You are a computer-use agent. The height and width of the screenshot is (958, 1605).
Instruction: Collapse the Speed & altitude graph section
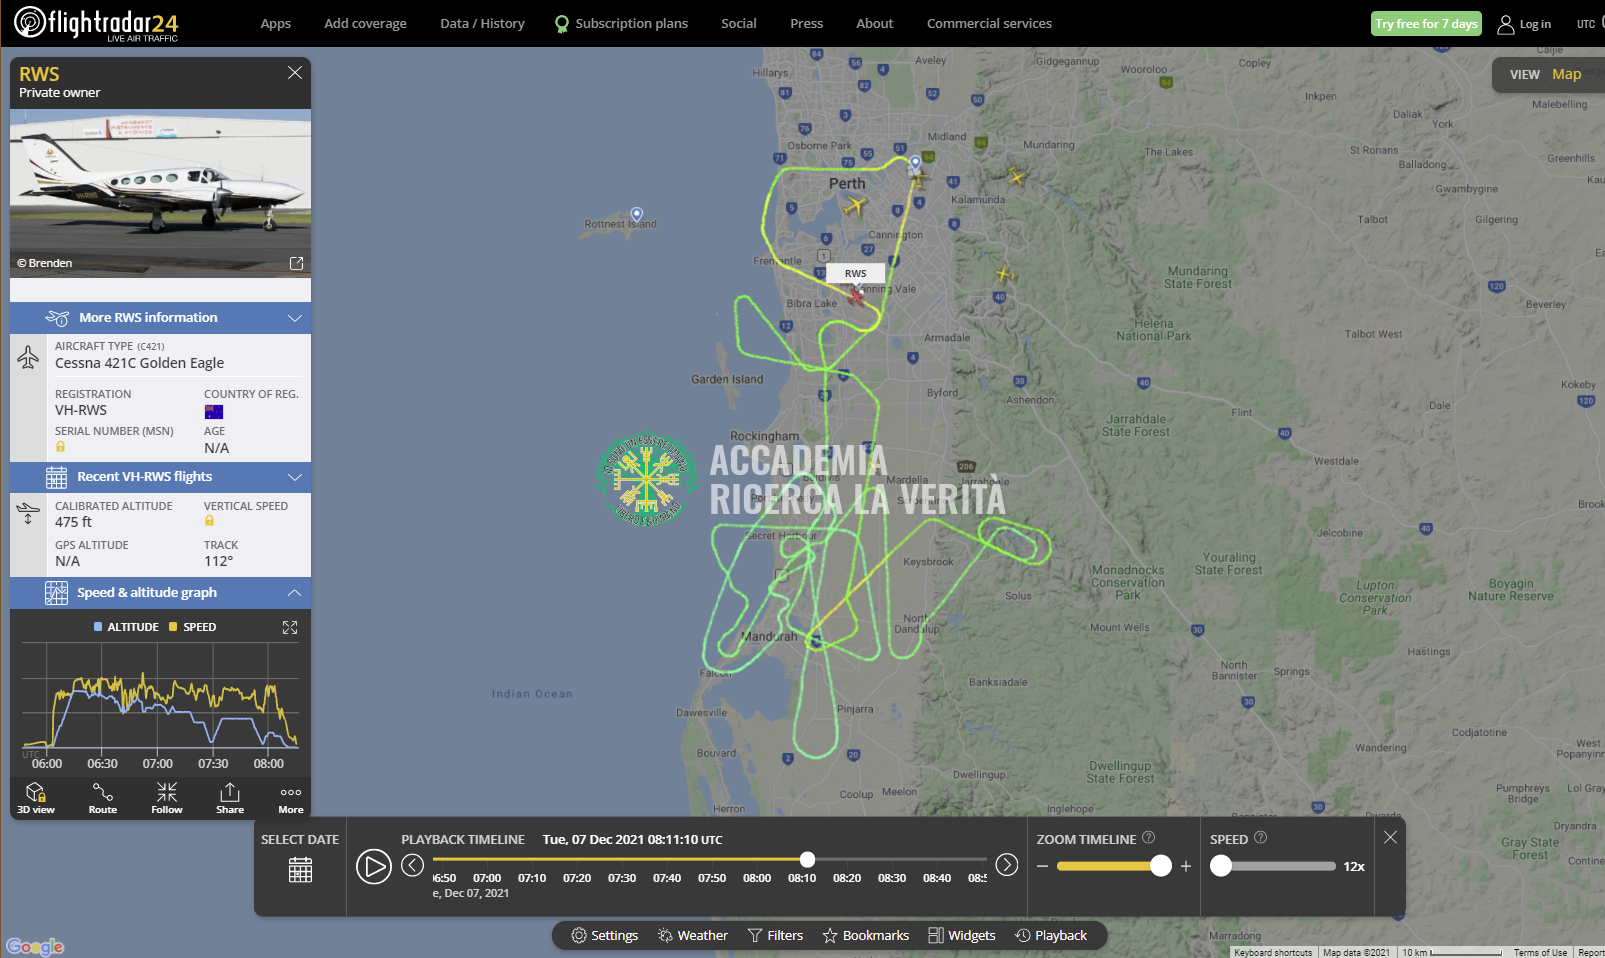pyautogui.click(x=294, y=593)
